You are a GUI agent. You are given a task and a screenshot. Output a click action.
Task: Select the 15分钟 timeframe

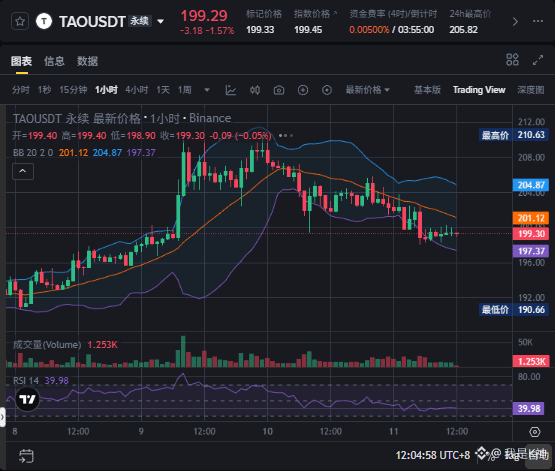tap(73, 90)
